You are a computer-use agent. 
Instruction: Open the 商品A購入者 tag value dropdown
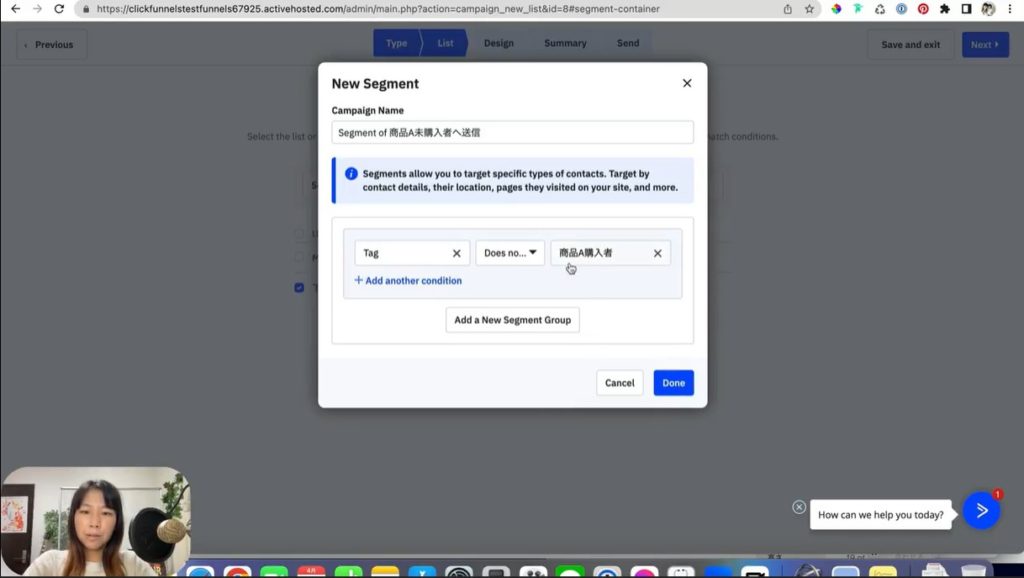point(600,253)
